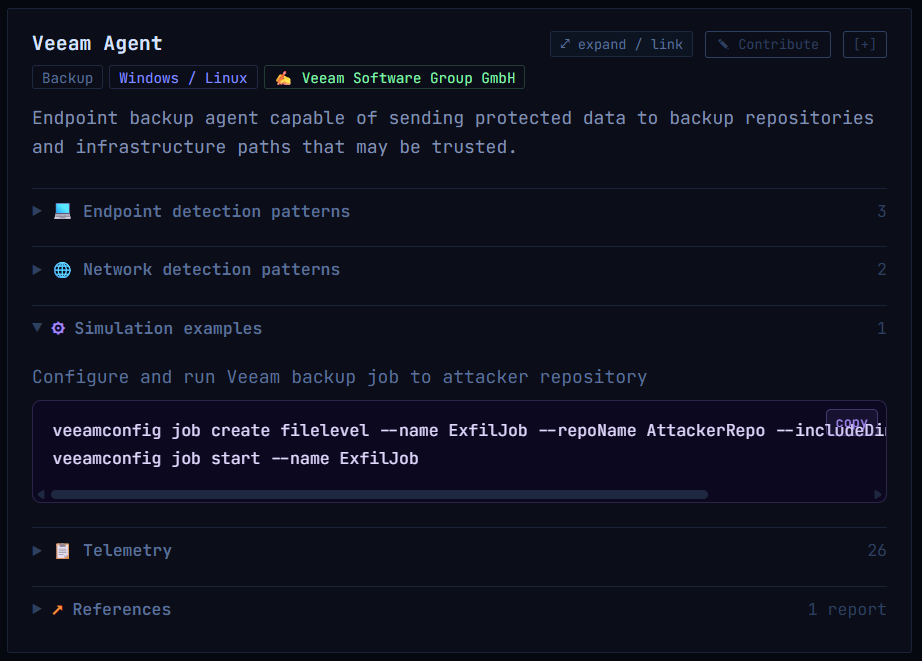Click the "veeamconfig job start --name ExfilJob" line
Screen dimensions: 922x661
[x=236, y=459]
